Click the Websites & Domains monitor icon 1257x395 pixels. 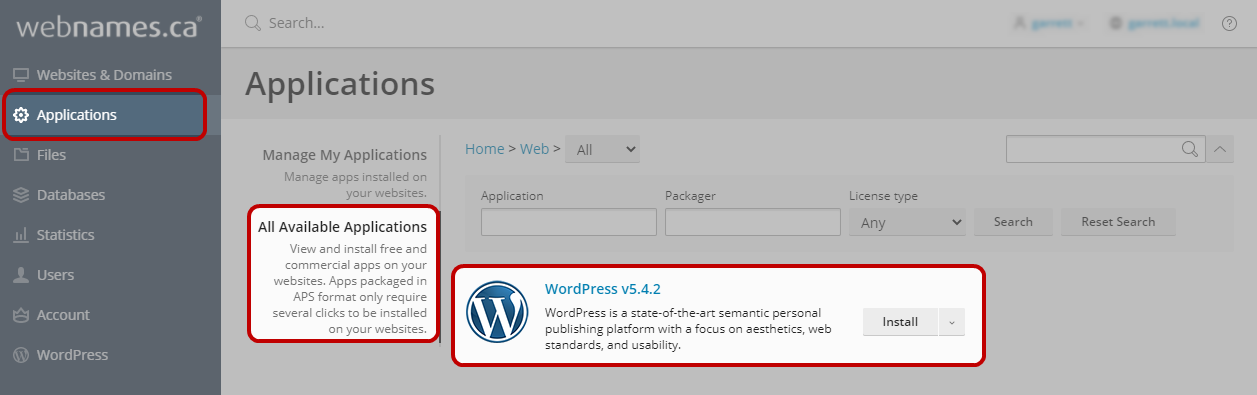coord(20,75)
